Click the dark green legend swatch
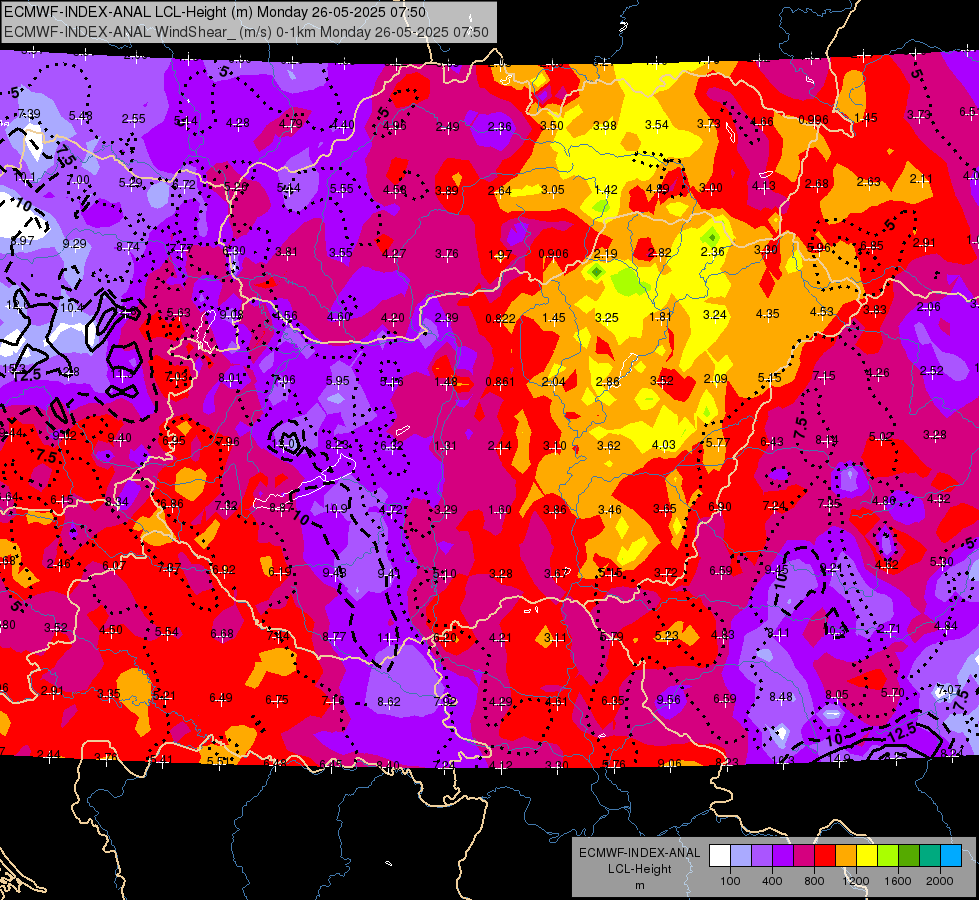Image resolution: width=979 pixels, height=900 pixels. click(x=909, y=856)
